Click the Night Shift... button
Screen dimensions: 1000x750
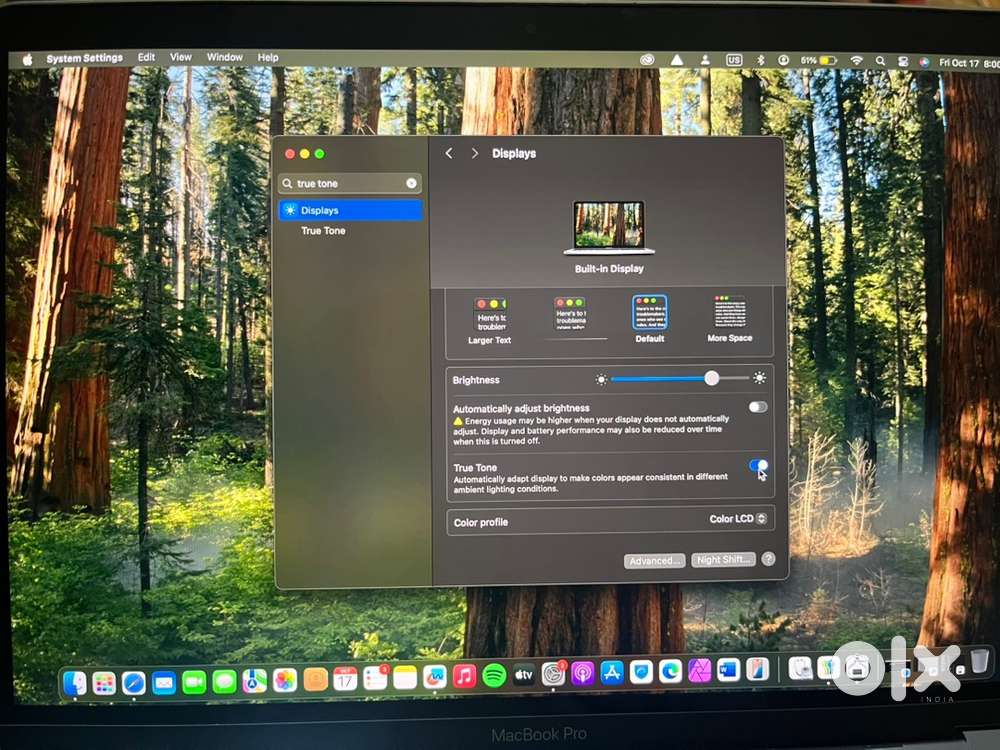(722, 560)
